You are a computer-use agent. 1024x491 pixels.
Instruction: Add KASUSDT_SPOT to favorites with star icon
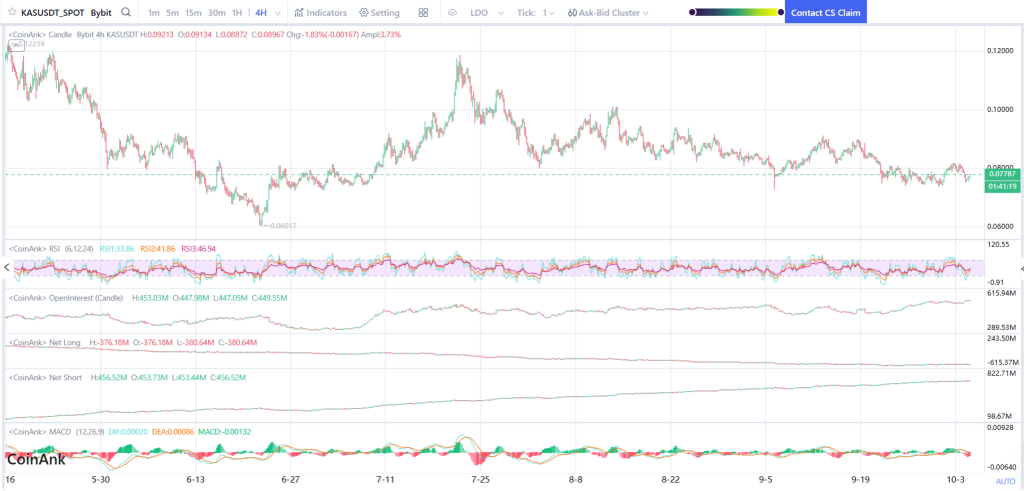(12, 12)
